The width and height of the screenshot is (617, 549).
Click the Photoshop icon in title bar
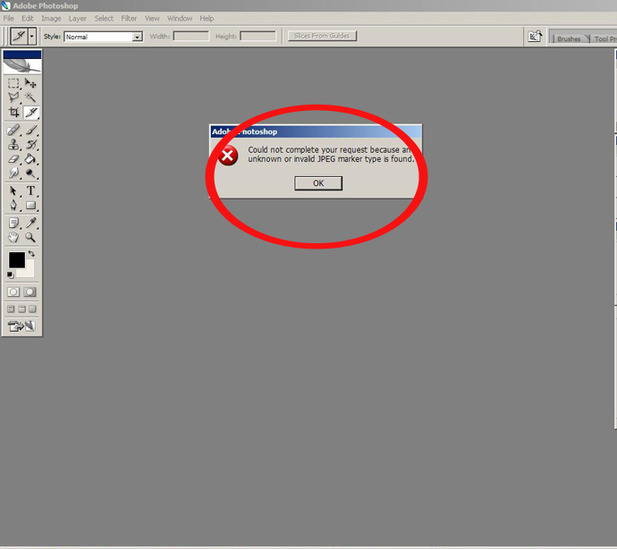coord(6,6)
